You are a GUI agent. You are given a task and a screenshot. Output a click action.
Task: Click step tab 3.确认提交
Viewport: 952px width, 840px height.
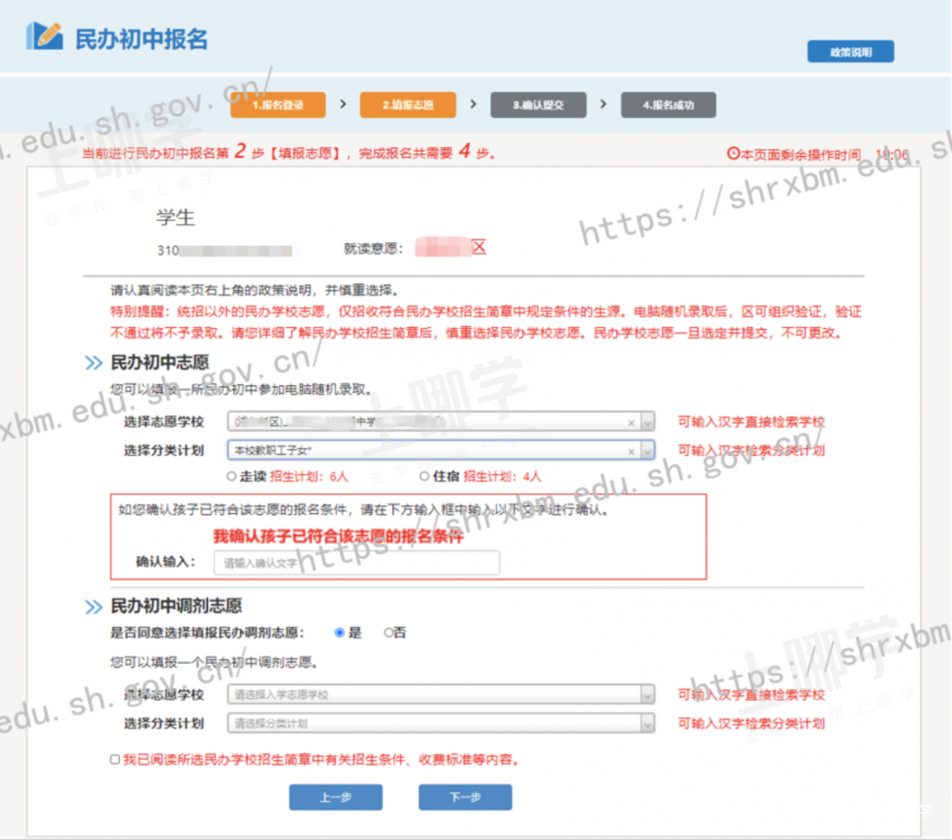click(x=538, y=104)
